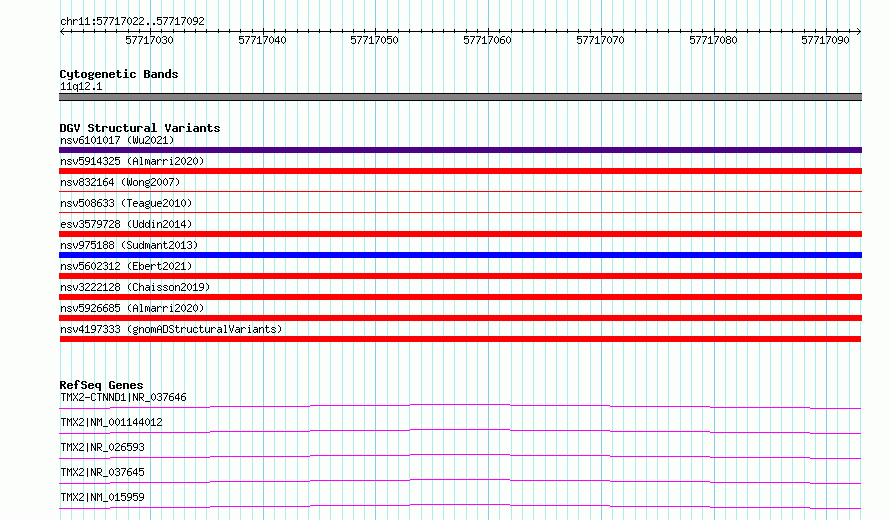The image size is (890, 520).
Task: Click the chr11:57717022..57717092 region label
Action: [x=132, y=21]
